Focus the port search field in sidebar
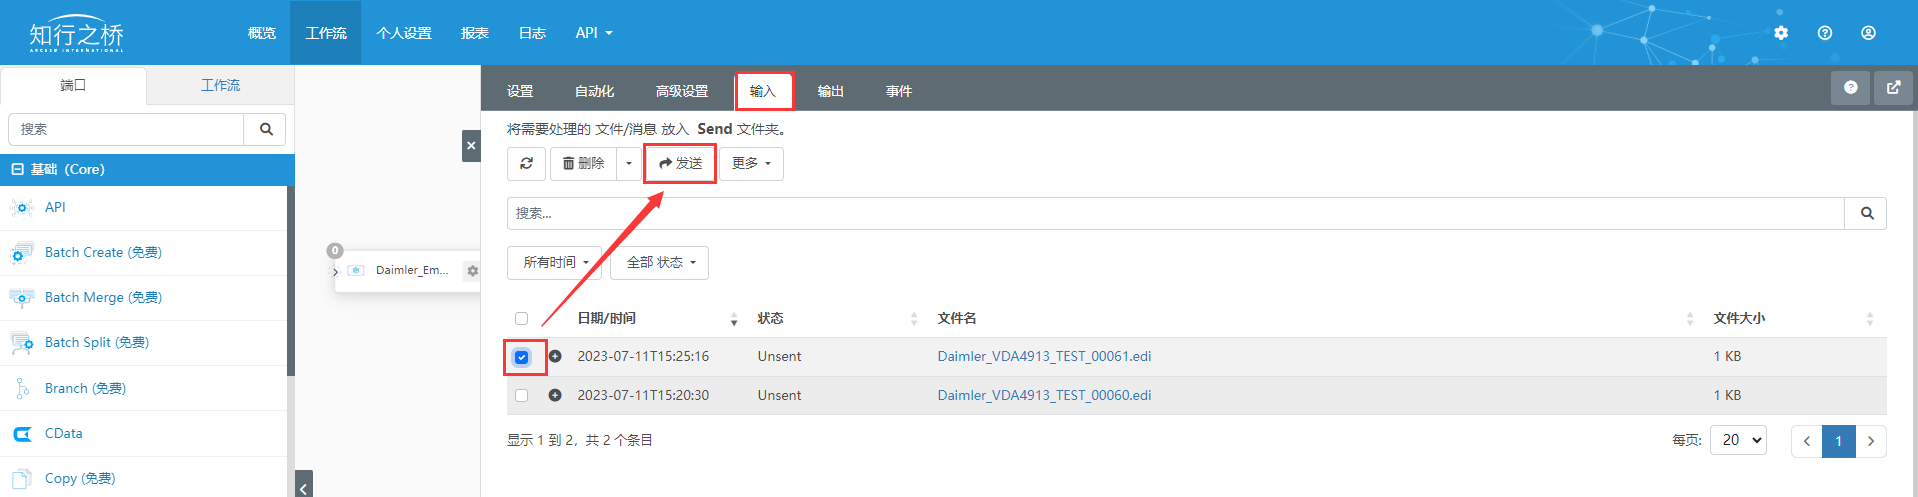1918x497 pixels. [126, 129]
